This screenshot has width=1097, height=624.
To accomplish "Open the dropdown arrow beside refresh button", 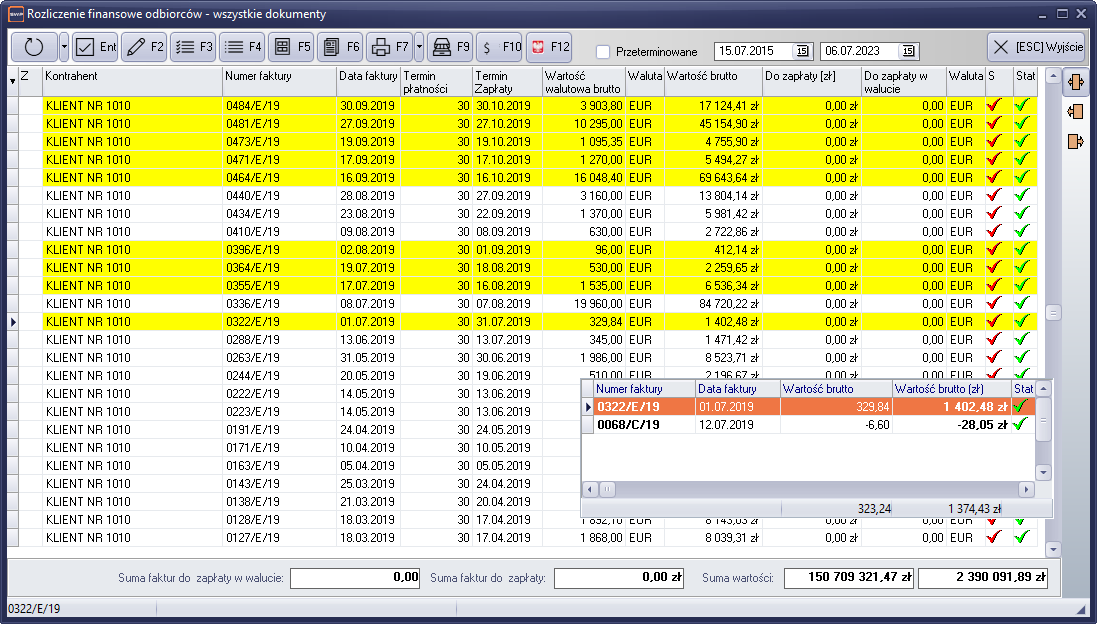I will (x=64, y=47).
